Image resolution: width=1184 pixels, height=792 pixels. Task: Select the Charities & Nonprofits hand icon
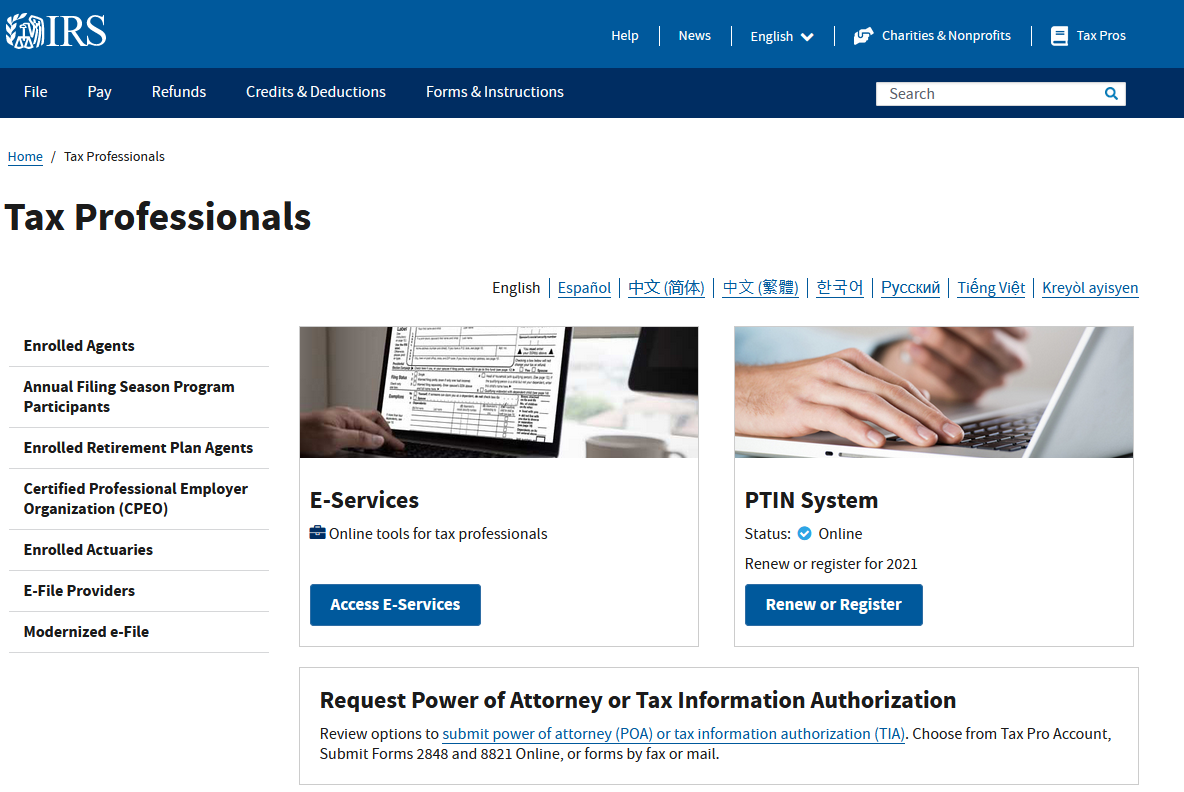pos(862,35)
